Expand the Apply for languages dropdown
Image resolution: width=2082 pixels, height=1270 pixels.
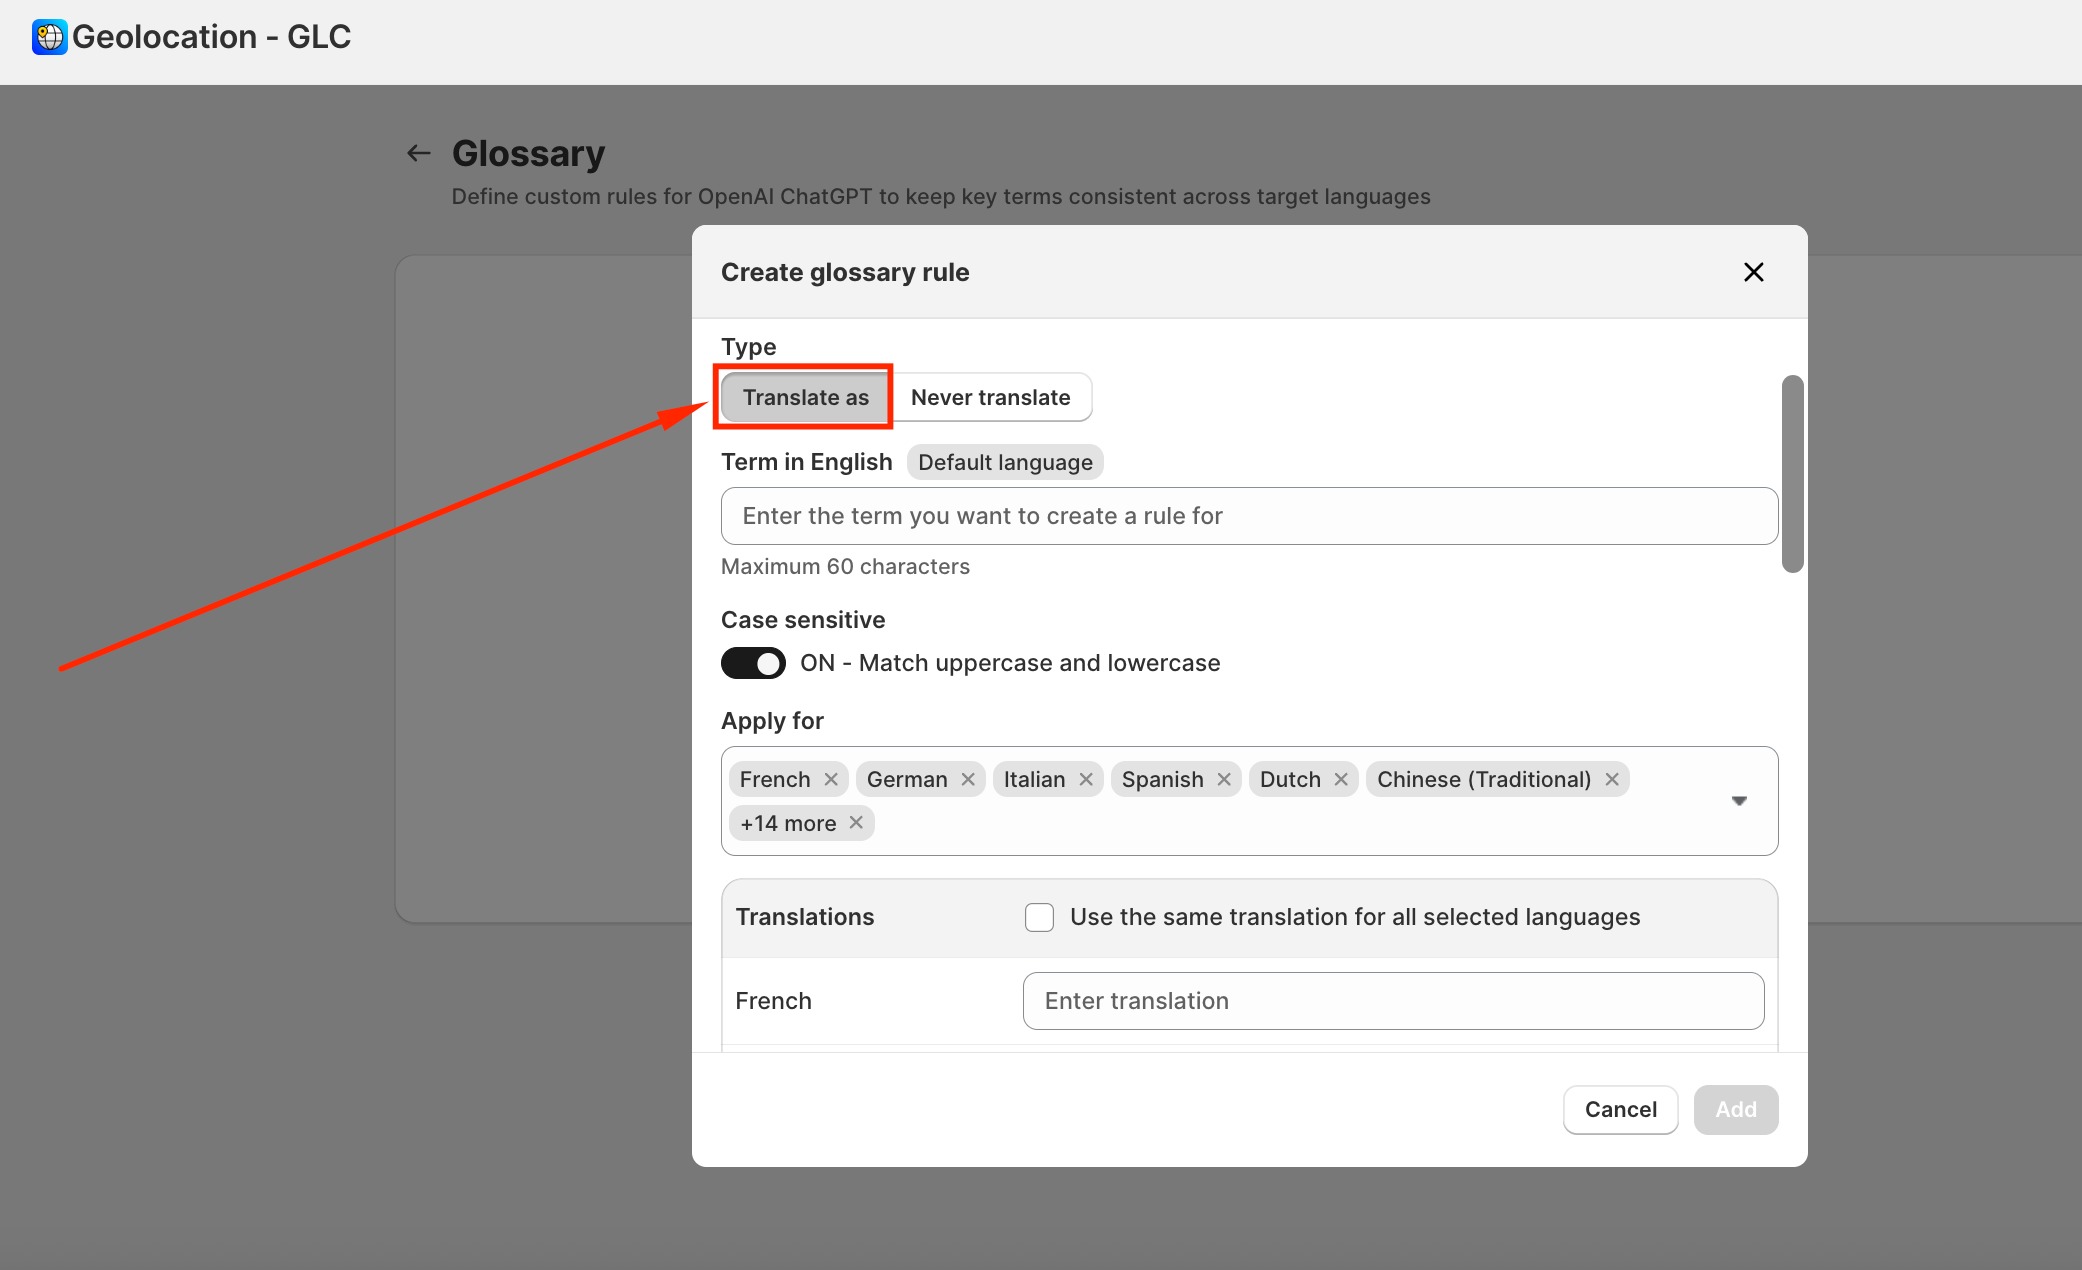pyautogui.click(x=1739, y=800)
